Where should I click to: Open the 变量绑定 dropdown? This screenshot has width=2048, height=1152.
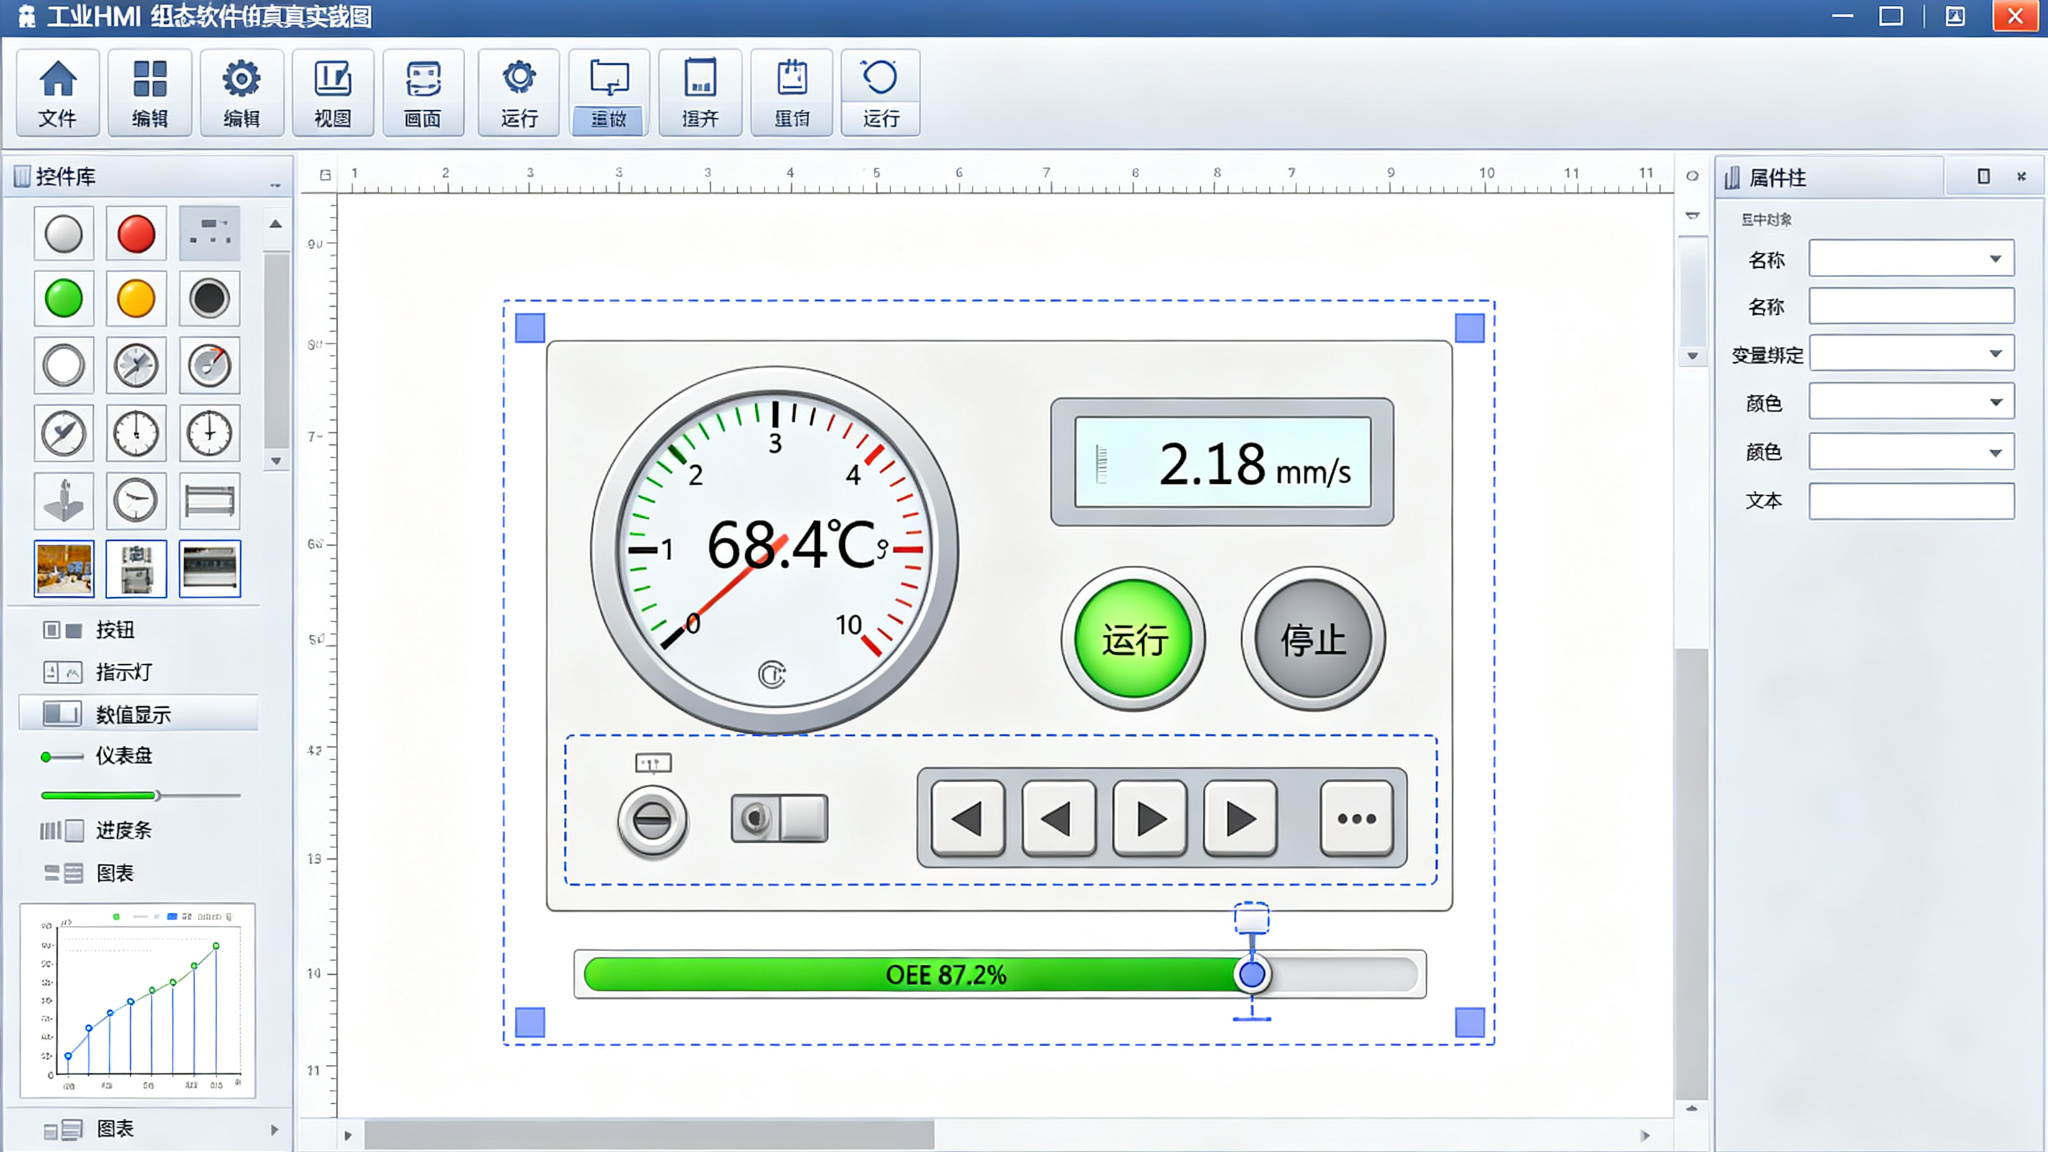[1911, 353]
